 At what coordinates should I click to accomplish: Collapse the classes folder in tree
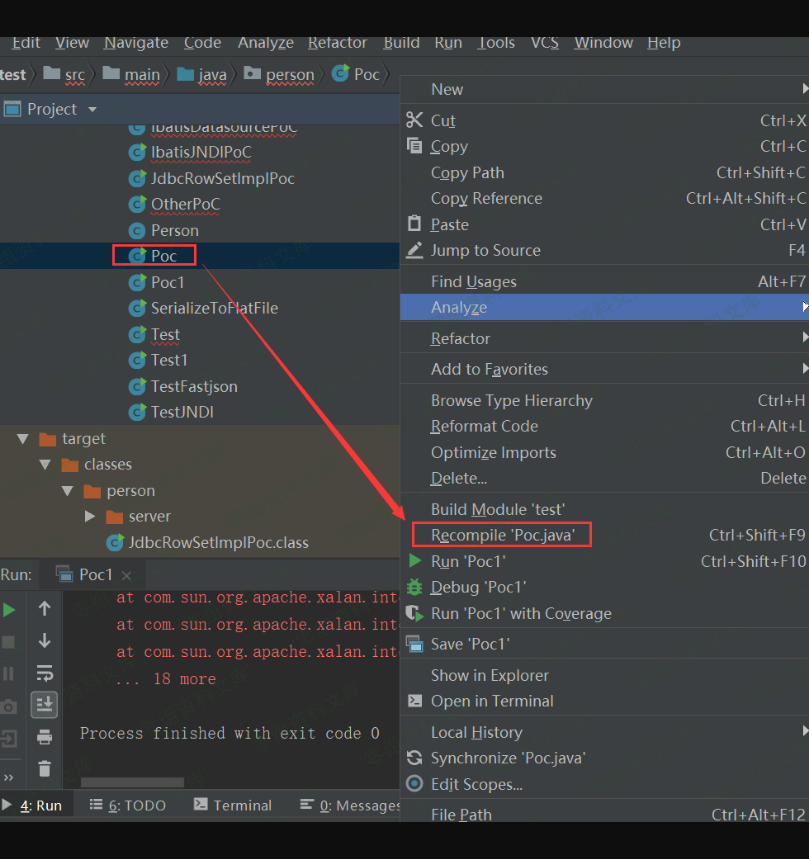[x=44, y=465]
